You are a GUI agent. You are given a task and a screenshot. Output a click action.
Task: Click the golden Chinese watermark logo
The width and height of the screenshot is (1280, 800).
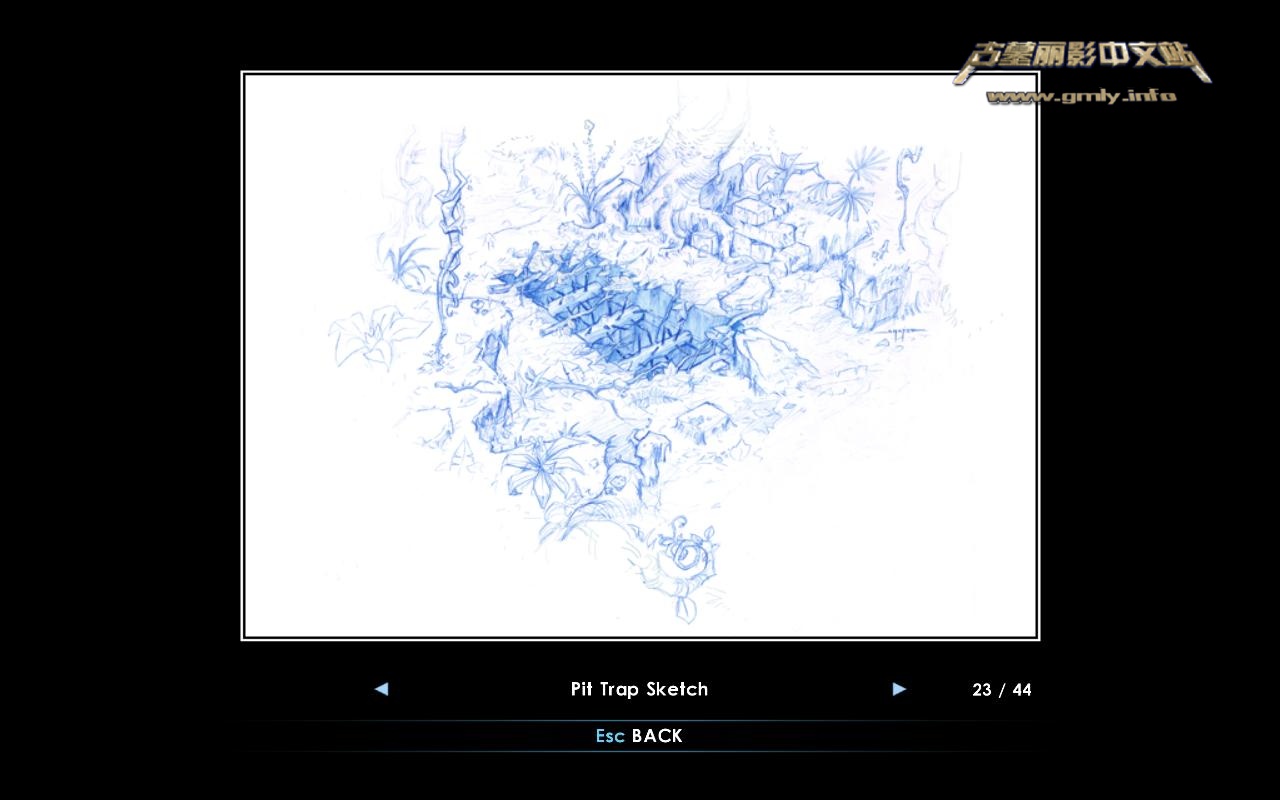click(1082, 62)
